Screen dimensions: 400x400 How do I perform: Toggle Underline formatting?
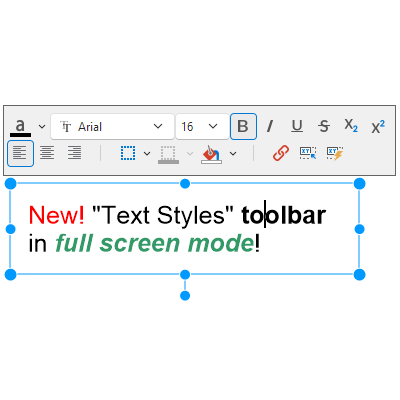pos(297,127)
